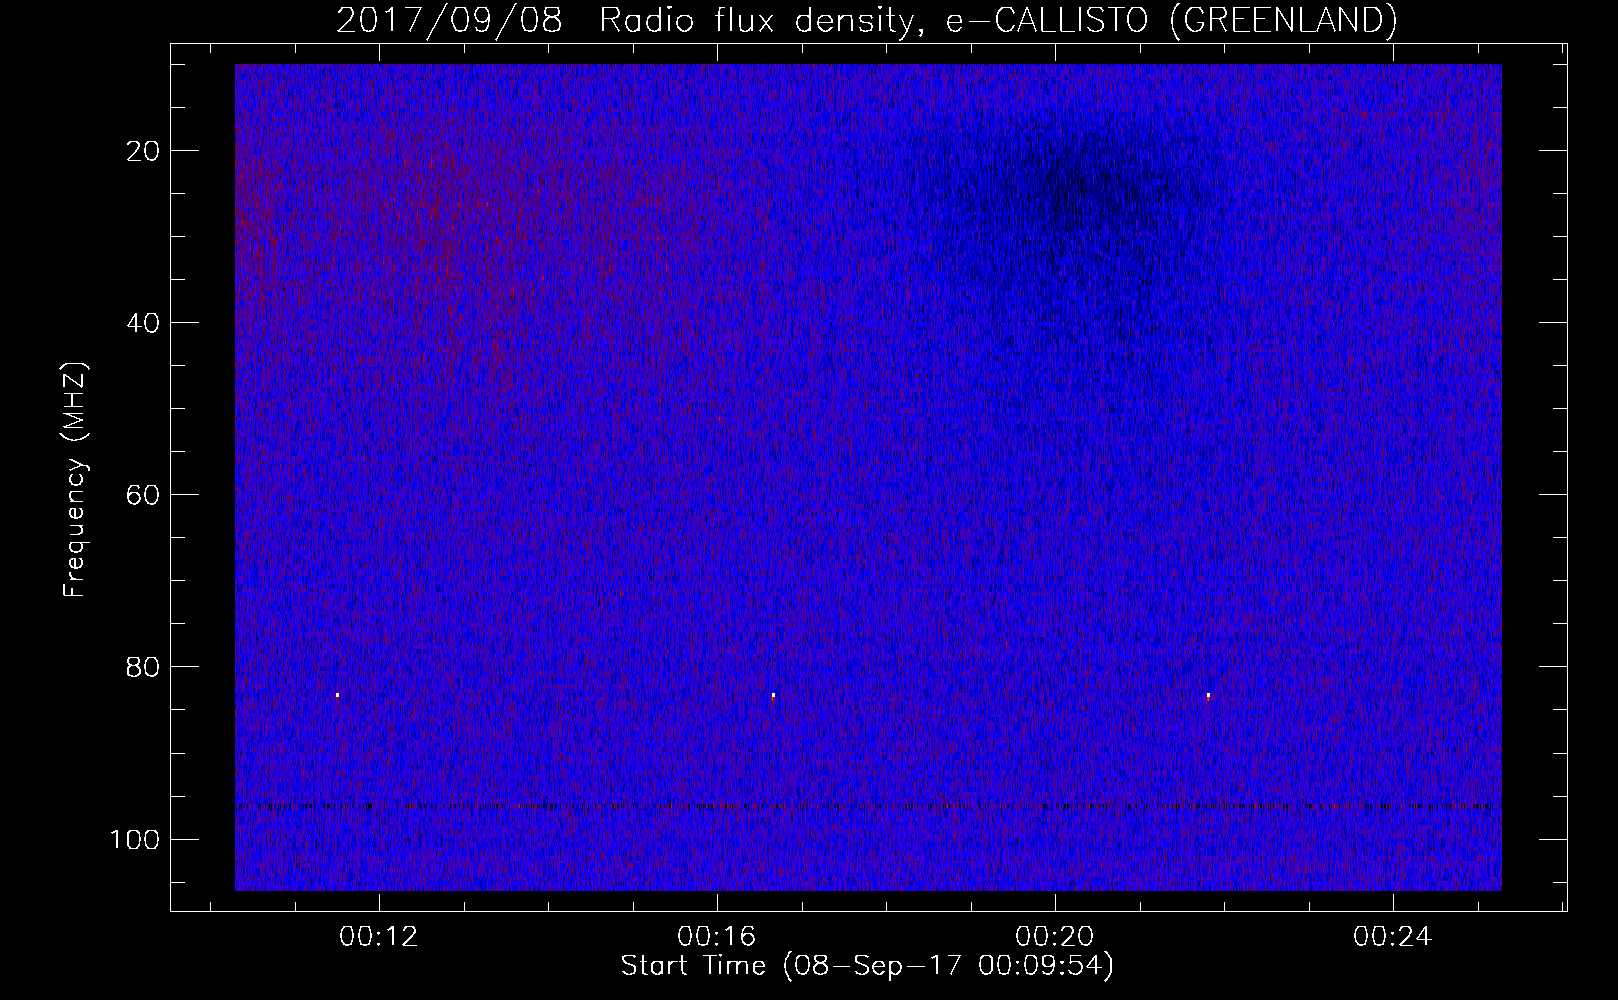Click the frequency tick label '100'

135,839
